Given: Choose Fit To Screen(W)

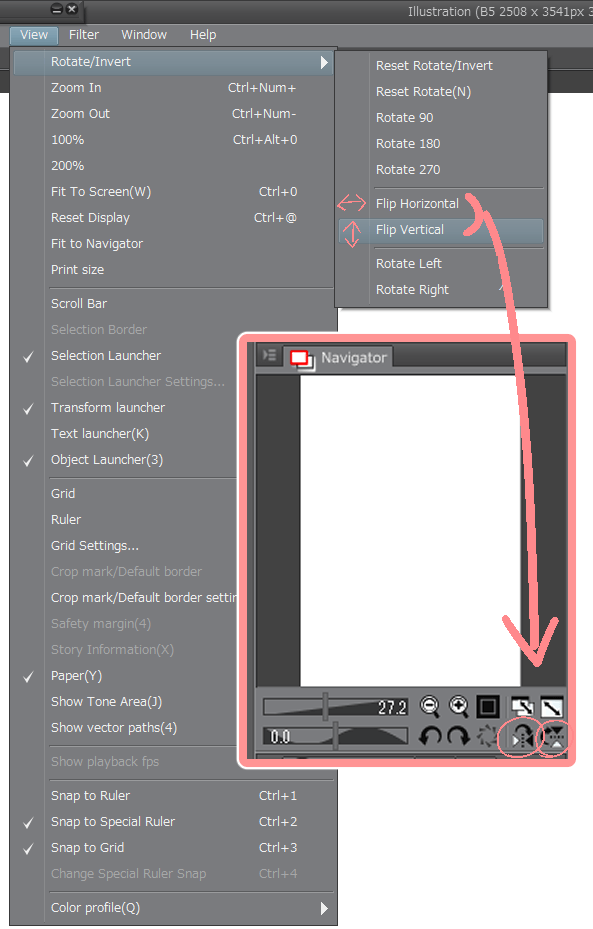Looking at the screenshot, I should coord(173,192).
